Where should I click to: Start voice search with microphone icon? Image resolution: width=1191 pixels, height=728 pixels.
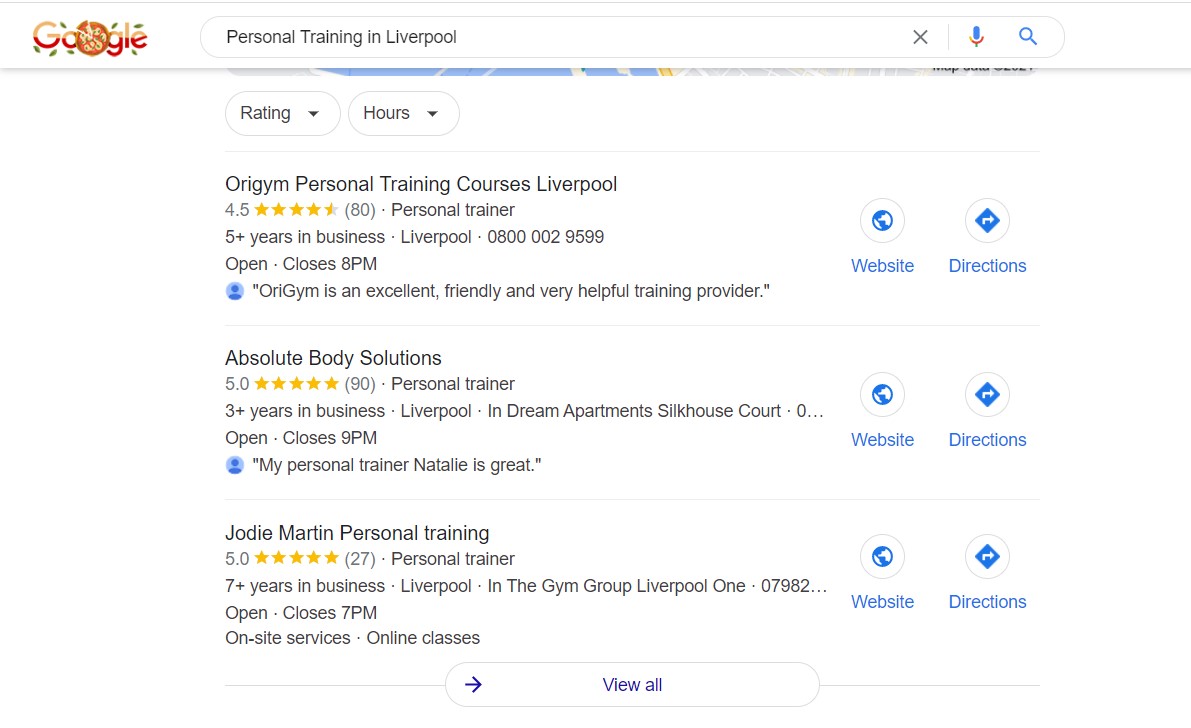[976, 37]
